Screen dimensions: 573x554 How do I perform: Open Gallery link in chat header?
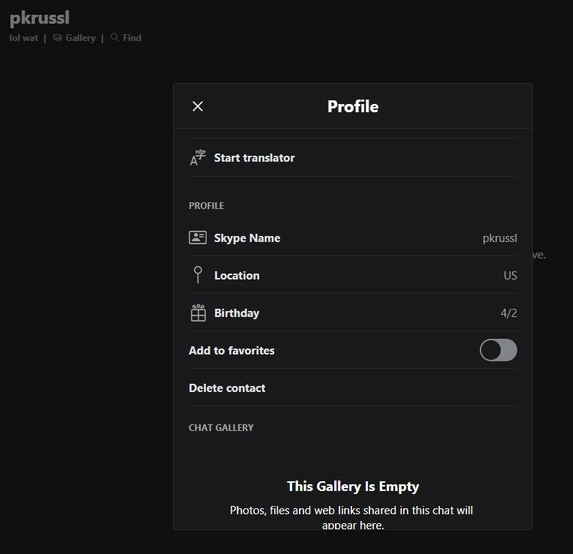click(x=80, y=38)
